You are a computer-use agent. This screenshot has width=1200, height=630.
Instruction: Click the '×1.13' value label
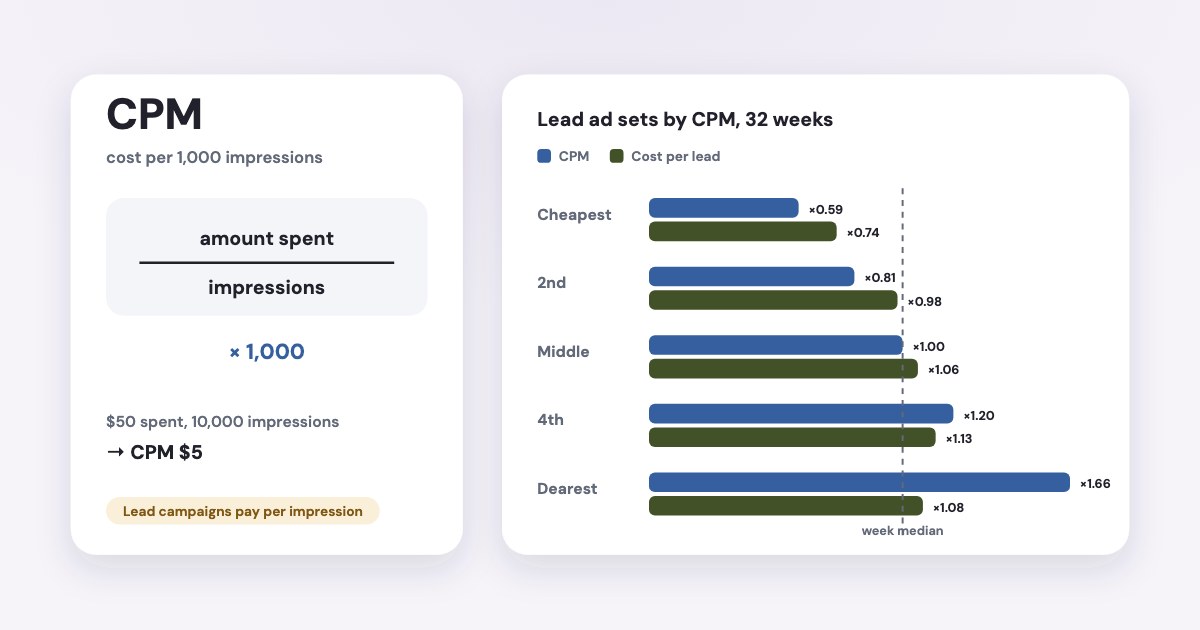[x=961, y=438]
